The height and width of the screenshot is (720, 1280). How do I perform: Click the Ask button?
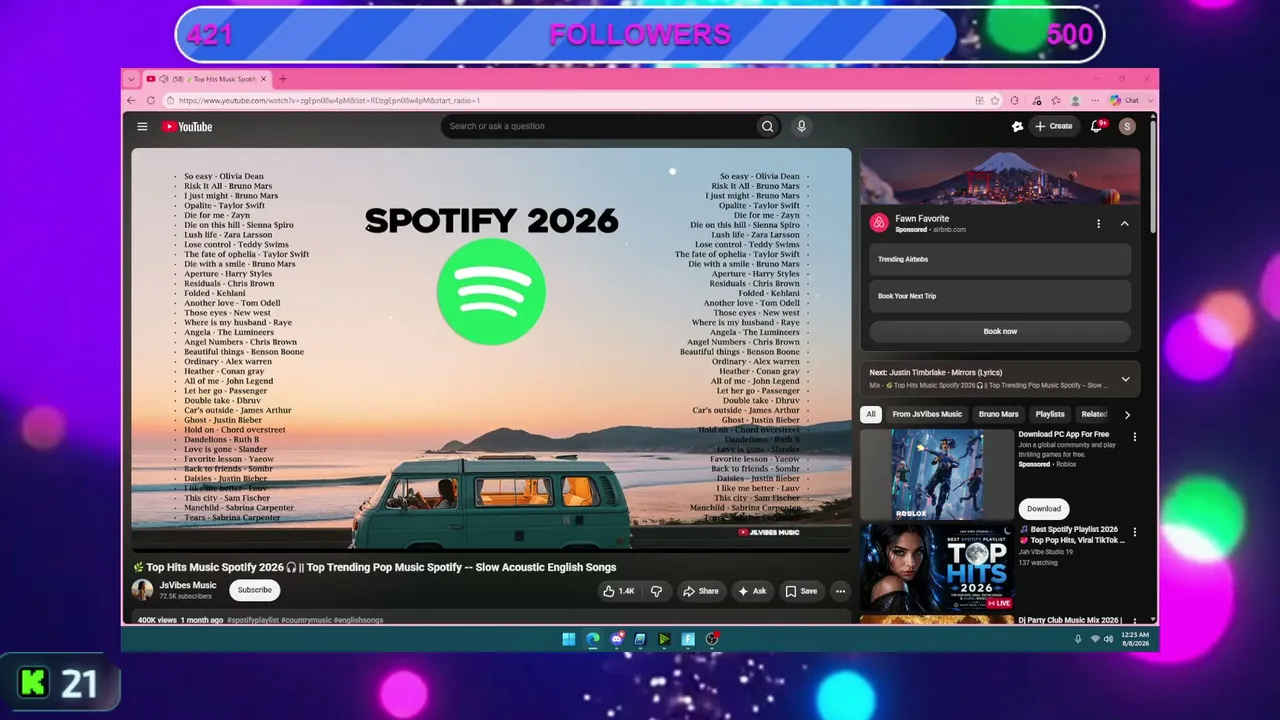click(x=752, y=591)
